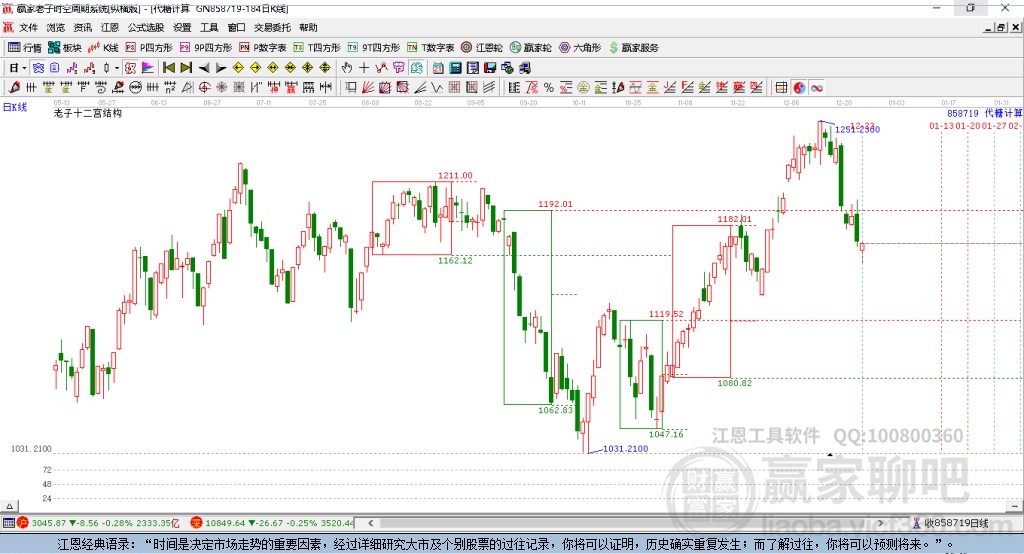Toggle the infinity symbol icon
The height and width of the screenshot is (554, 1024).
point(817,88)
